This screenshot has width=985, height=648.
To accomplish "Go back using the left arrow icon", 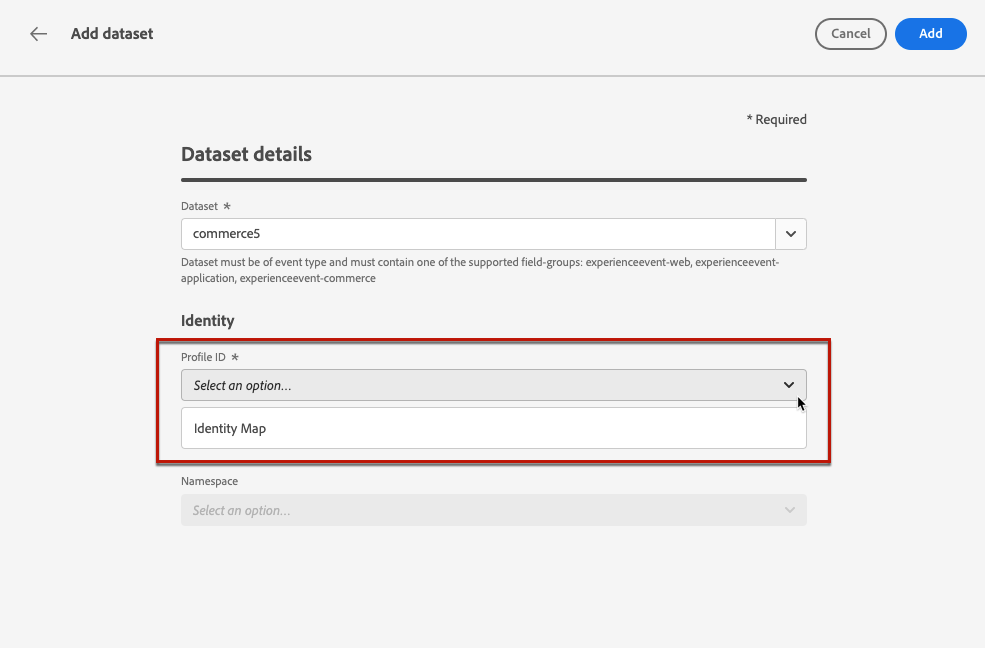I will click(x=38, y=34).
